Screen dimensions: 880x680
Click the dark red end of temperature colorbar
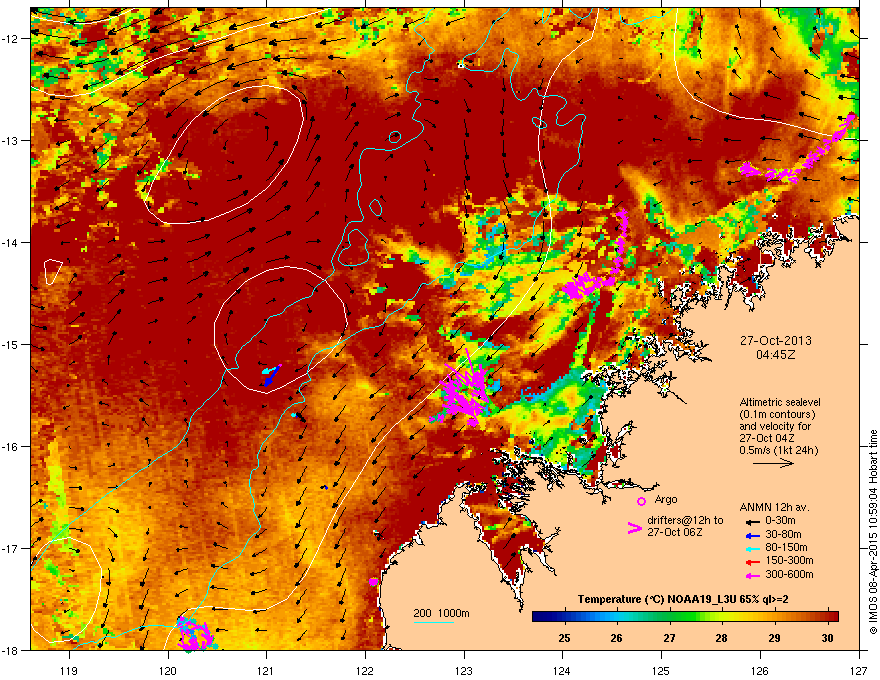[831, 617]
